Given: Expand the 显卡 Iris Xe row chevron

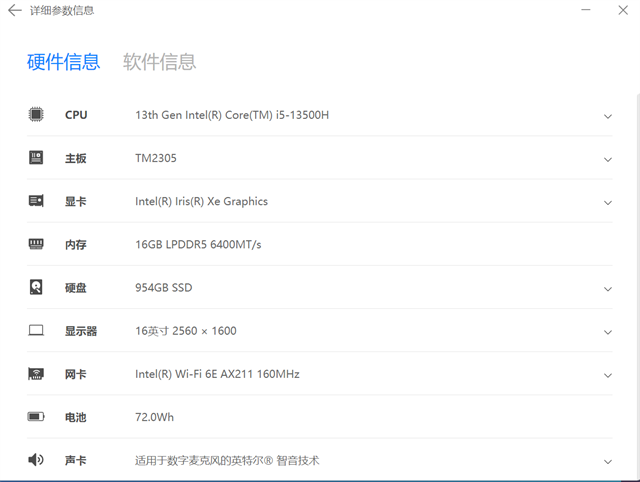Looking at the screenshot, I should 608,203.
